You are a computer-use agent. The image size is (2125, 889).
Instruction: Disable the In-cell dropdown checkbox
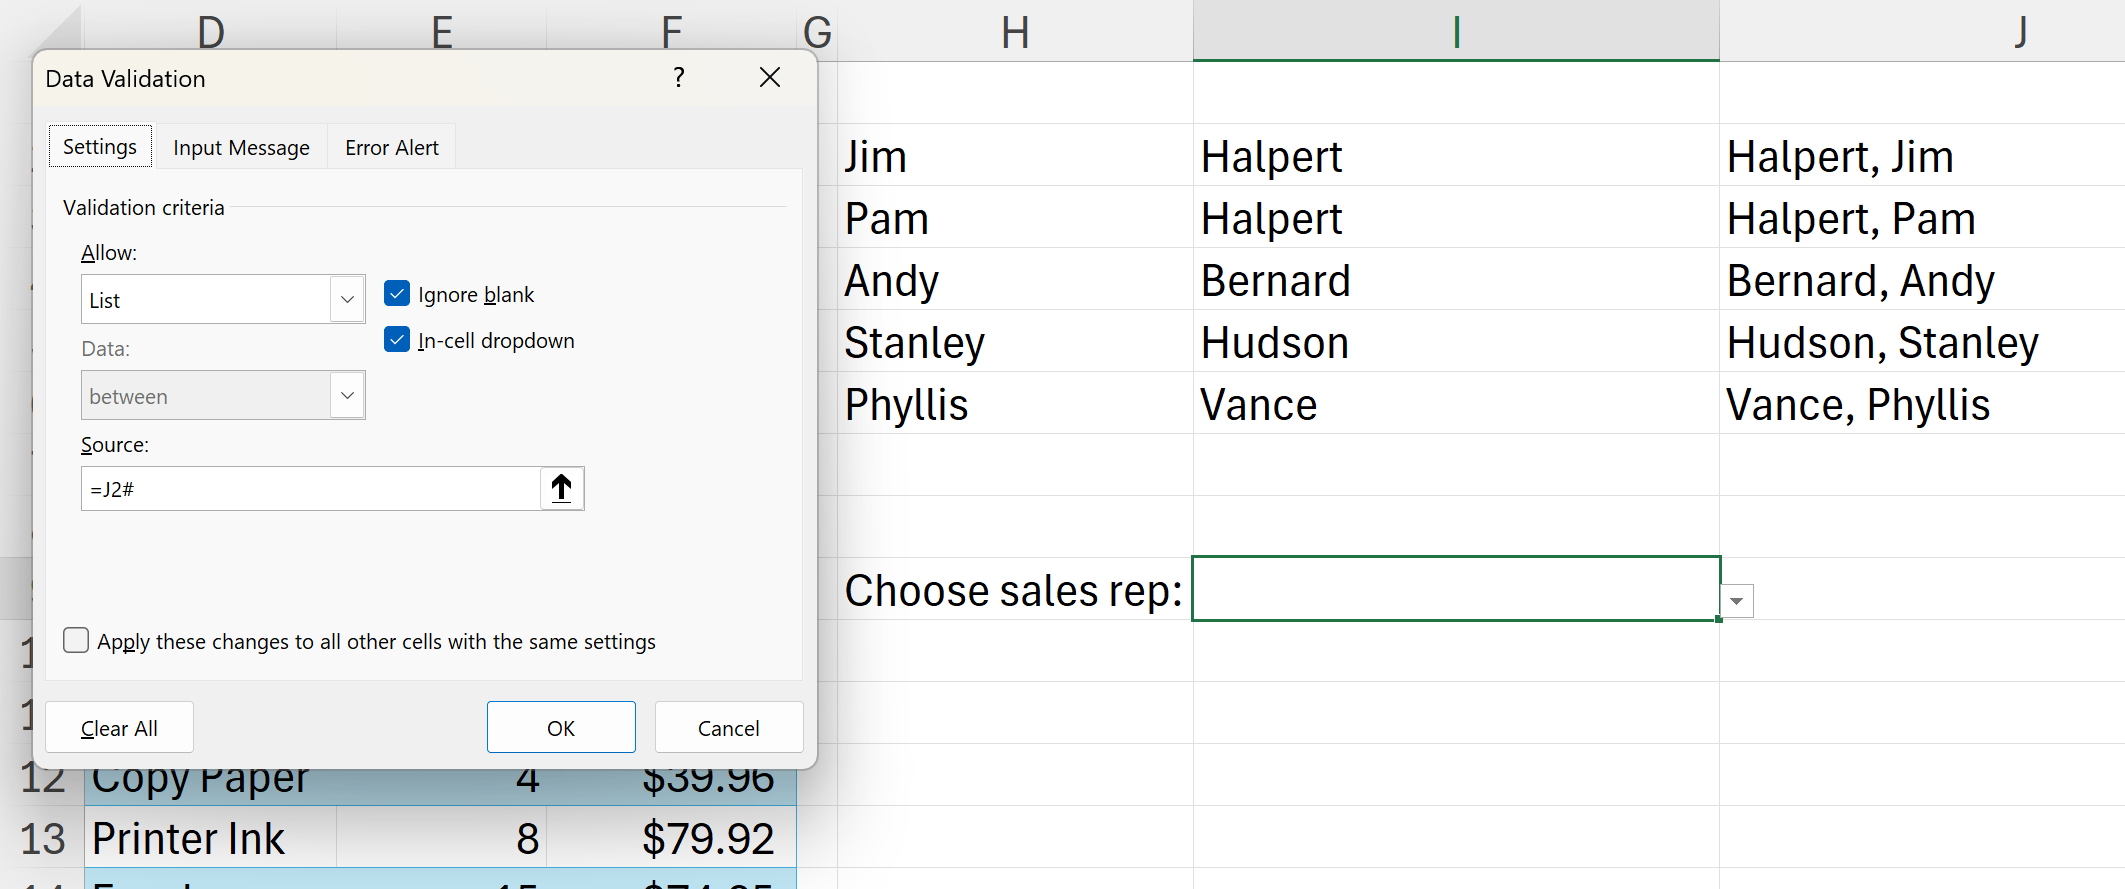pyautogui.click(x=397, y=340)
